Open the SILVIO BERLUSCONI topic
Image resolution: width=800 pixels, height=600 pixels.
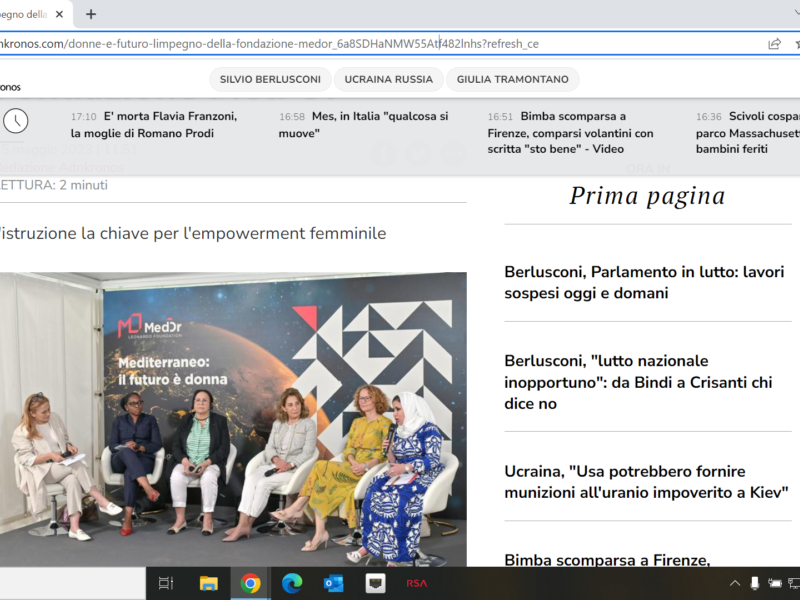tap(270, 80)
